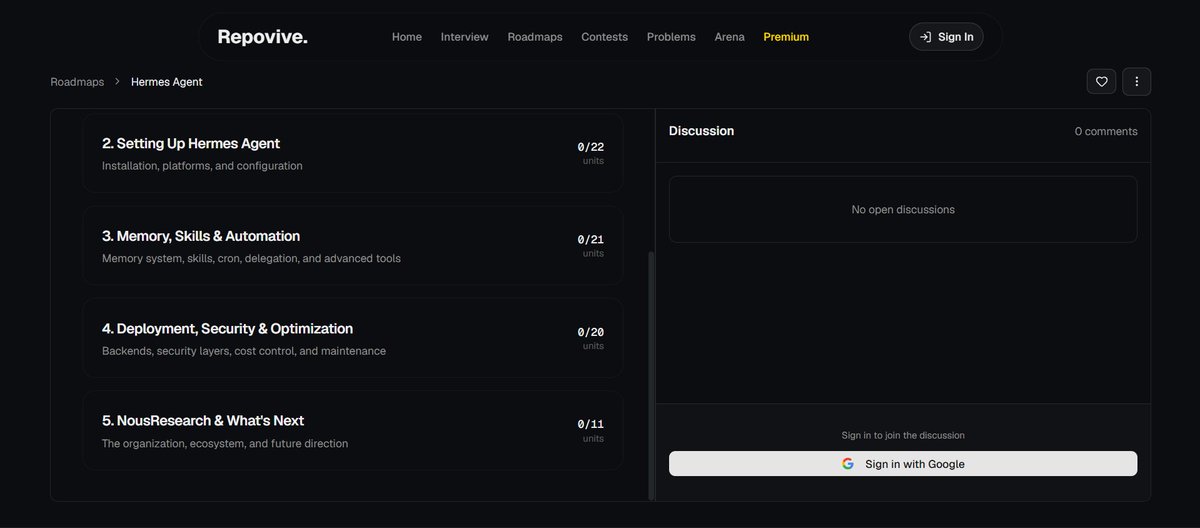
Task: Click 'Sign in to join the discussion' text
Action: (x=903, y=436)
